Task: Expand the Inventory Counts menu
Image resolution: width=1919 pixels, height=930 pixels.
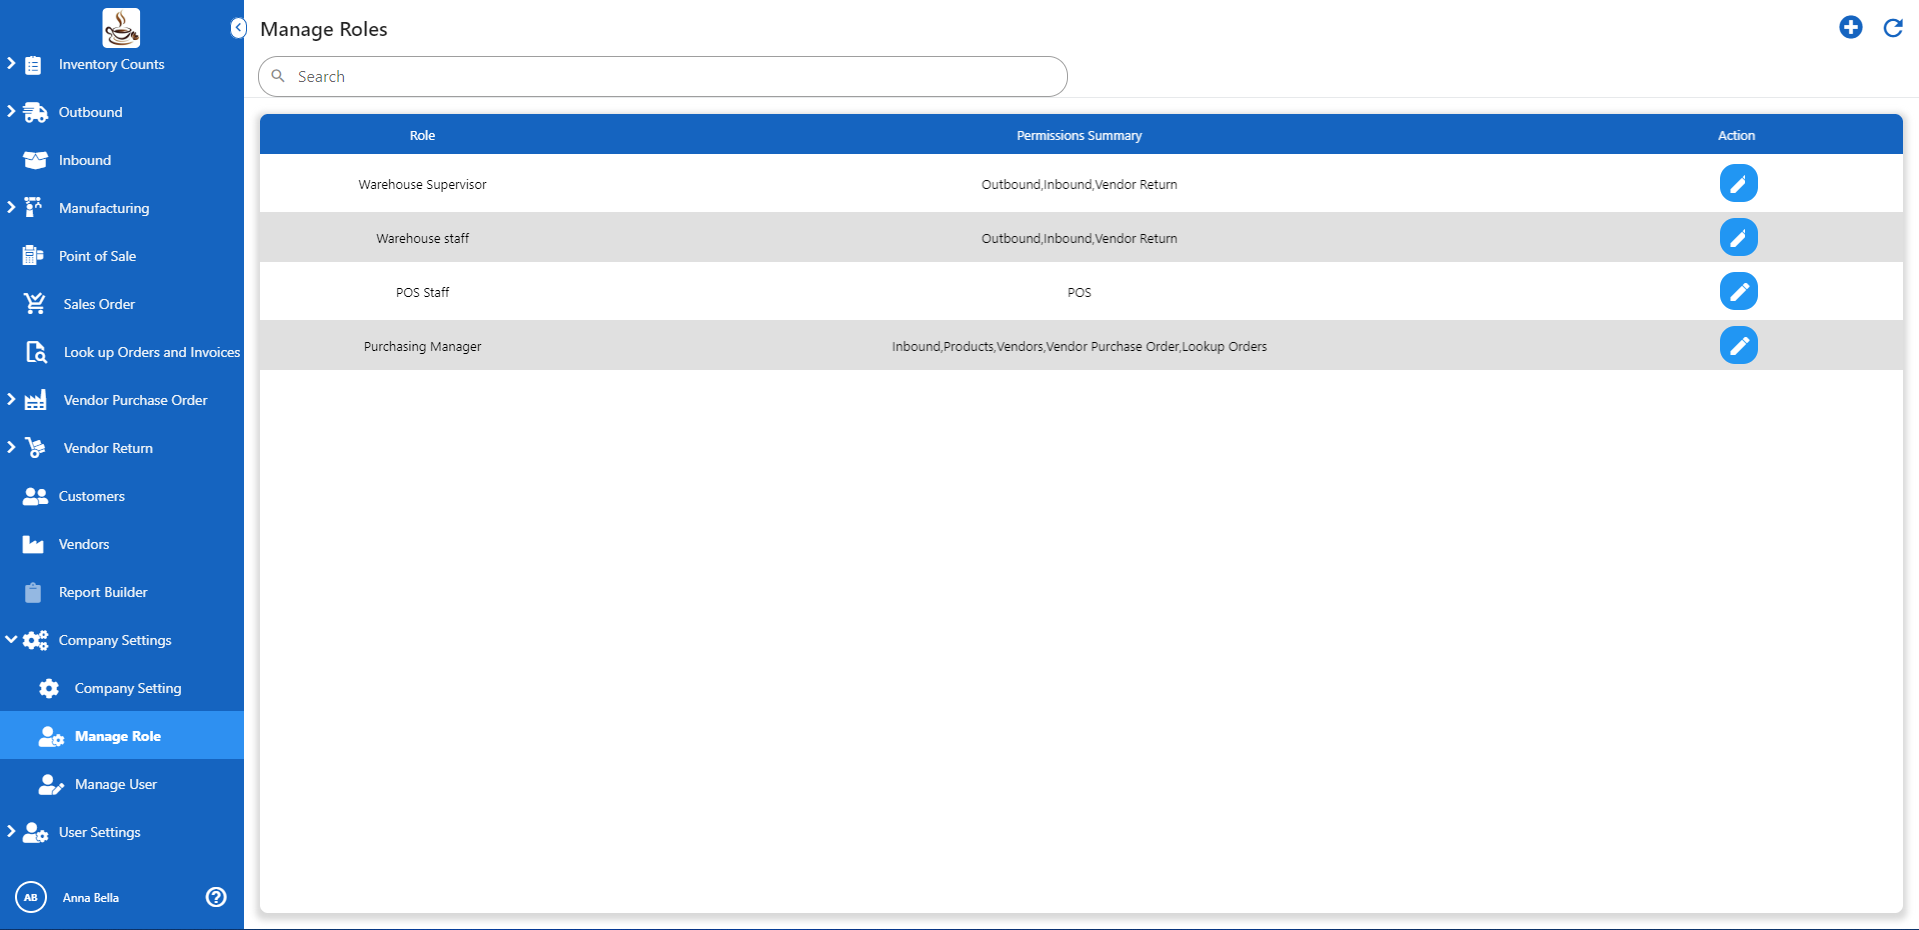Action: (11, 64)
